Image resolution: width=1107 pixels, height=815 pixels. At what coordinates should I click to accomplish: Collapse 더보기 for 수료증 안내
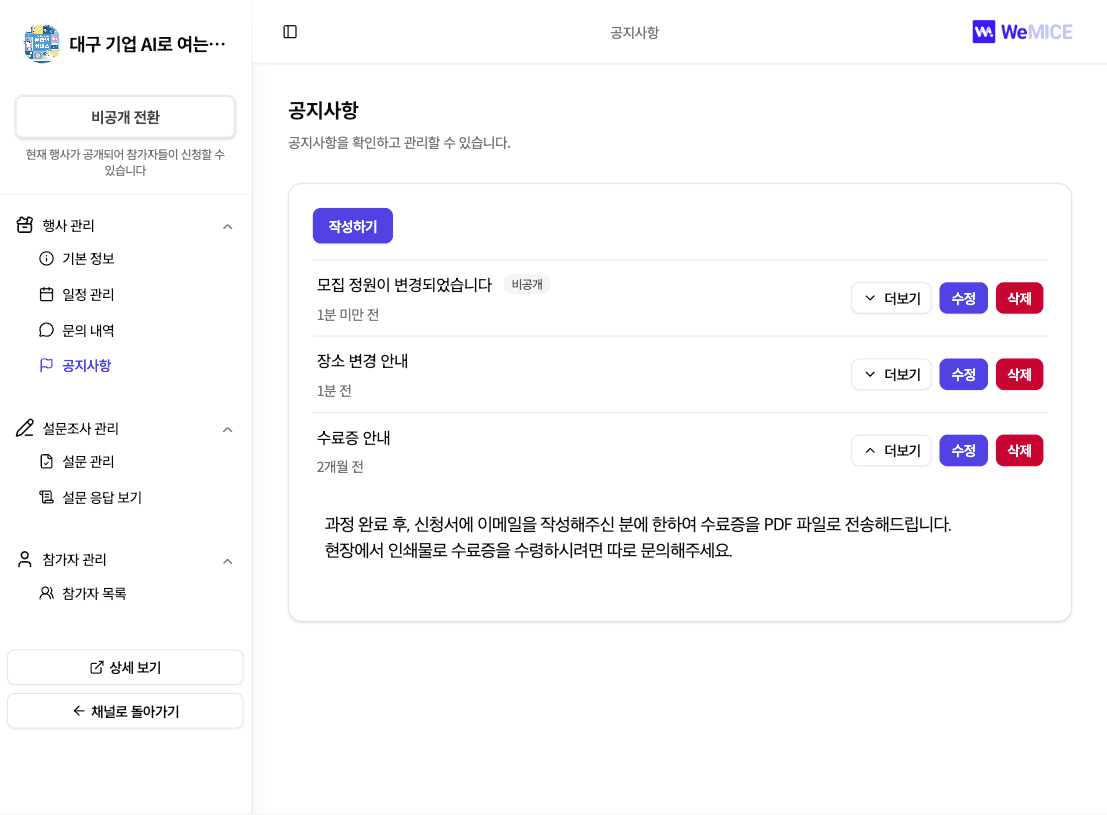(x=892, y=451)
